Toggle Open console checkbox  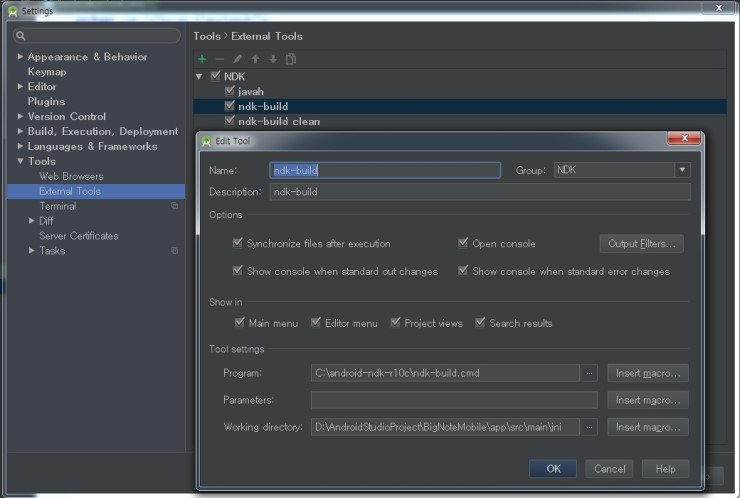pyautogui.click(x=463, y=243)
